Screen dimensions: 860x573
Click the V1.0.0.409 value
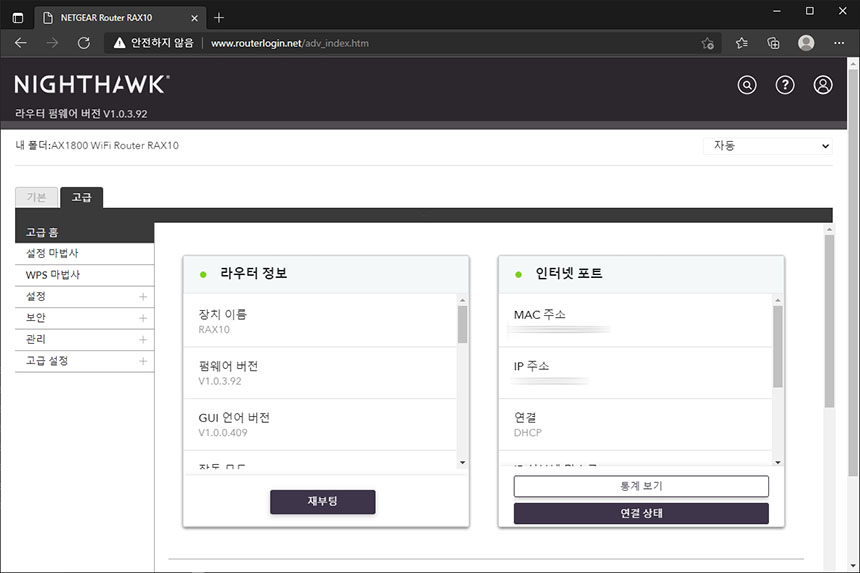click(x=223, y=433)
